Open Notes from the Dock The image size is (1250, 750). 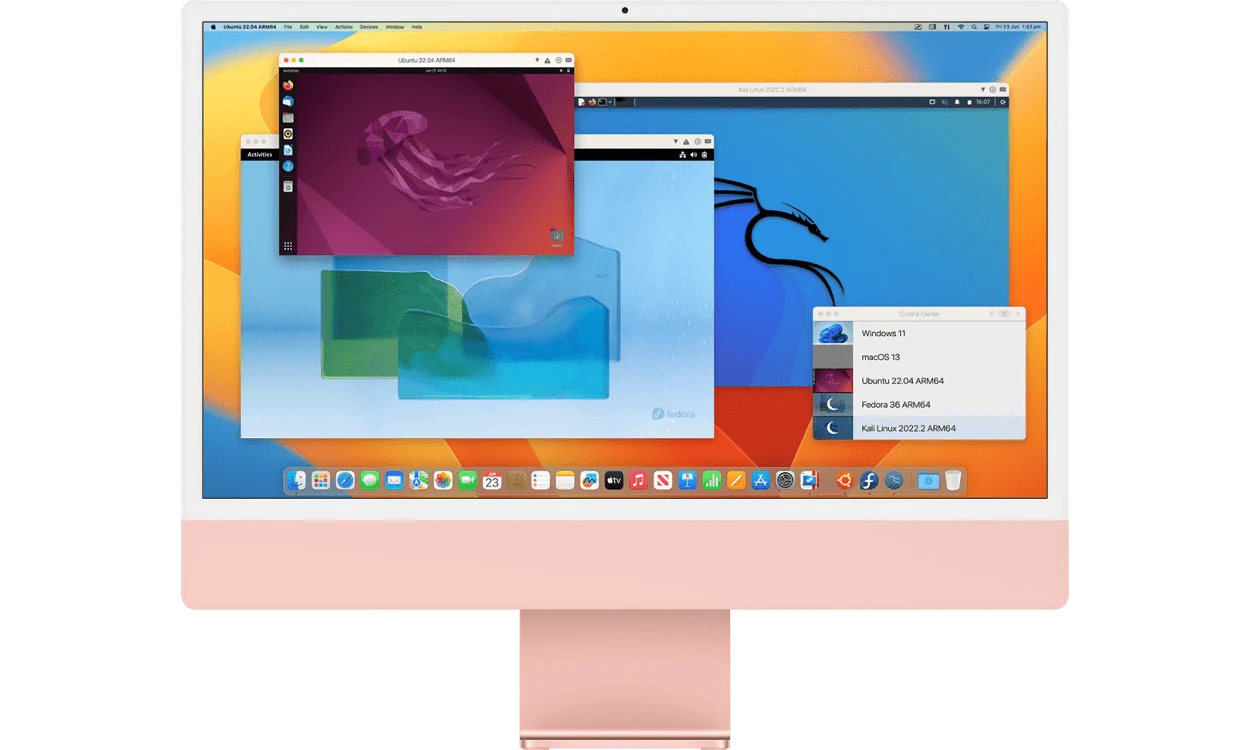click(566, 481)
